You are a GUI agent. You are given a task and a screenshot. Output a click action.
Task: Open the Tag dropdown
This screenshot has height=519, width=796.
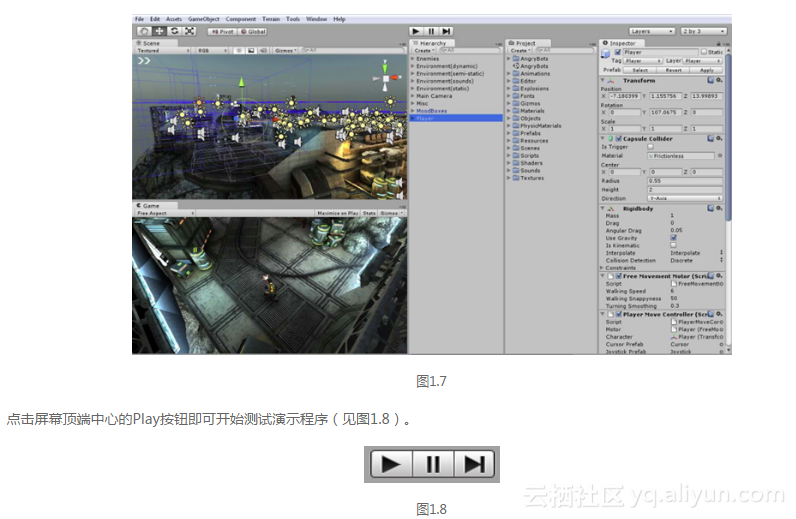(x=643, y=61)
